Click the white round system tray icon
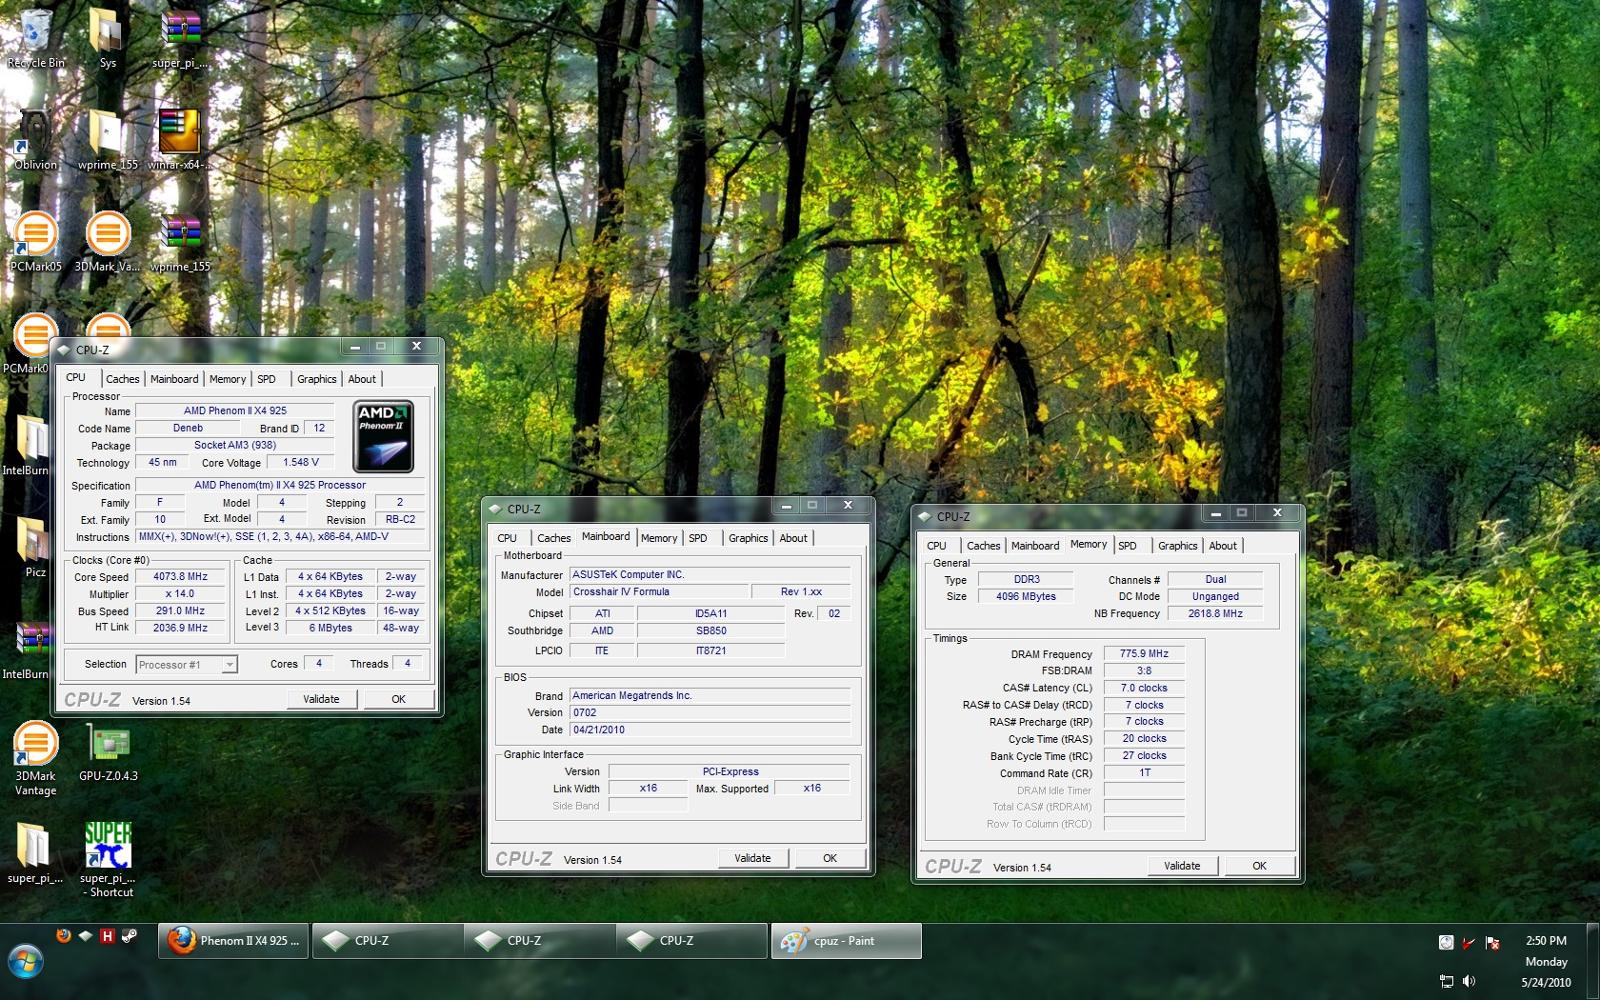Screen dimensions: 1600x1000 [1446, 942]
